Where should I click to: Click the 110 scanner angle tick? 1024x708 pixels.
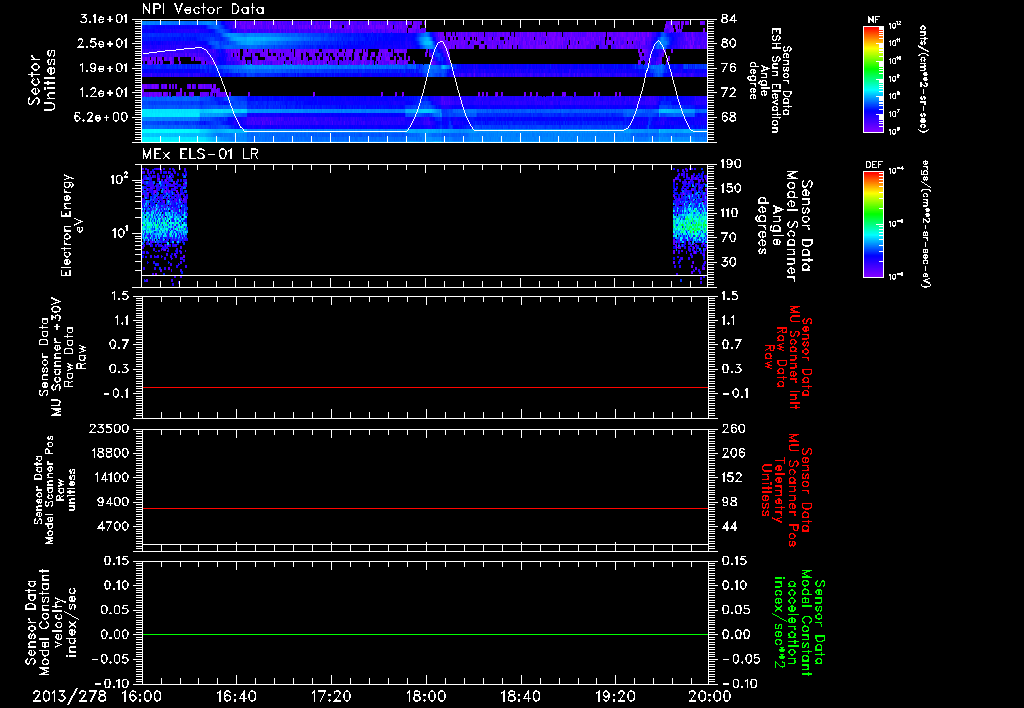(731, 213)
